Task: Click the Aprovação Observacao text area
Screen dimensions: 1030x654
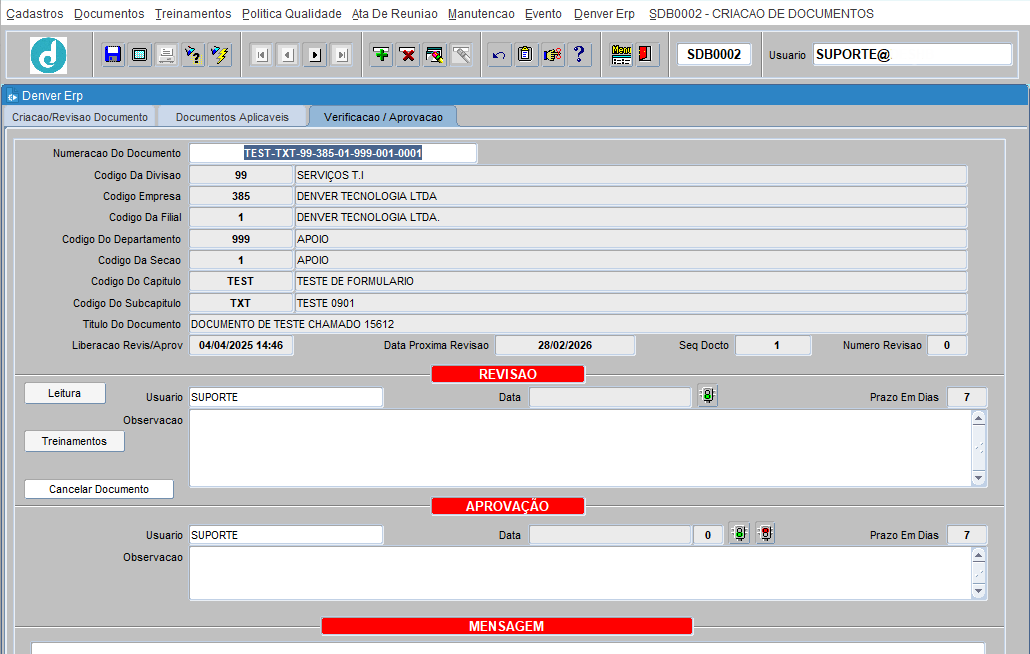Action: point(581,573)
